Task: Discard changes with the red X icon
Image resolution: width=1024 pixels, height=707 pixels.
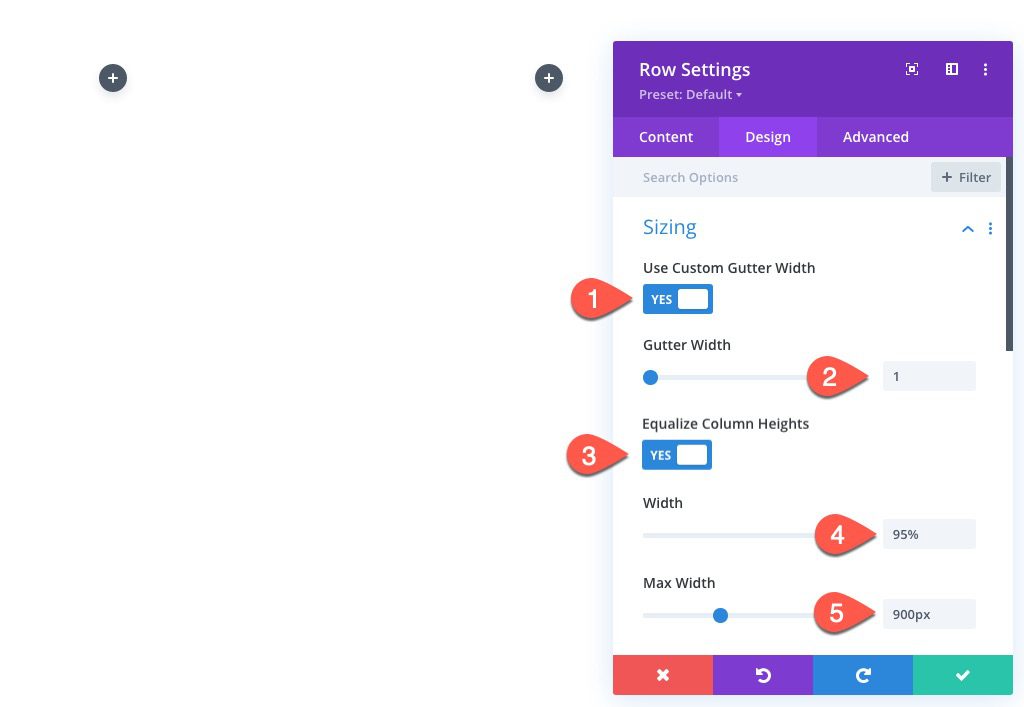Action: tap(663, 675)
